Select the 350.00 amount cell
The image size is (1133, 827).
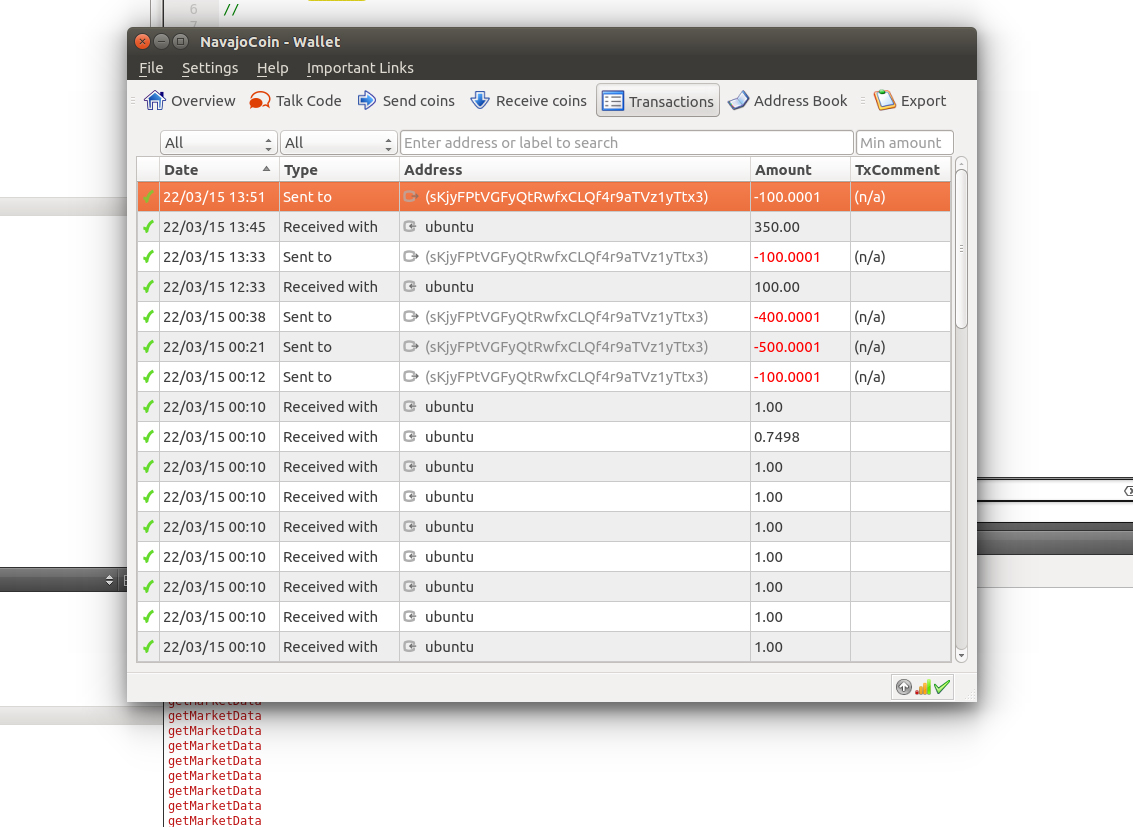coord(801,227)
